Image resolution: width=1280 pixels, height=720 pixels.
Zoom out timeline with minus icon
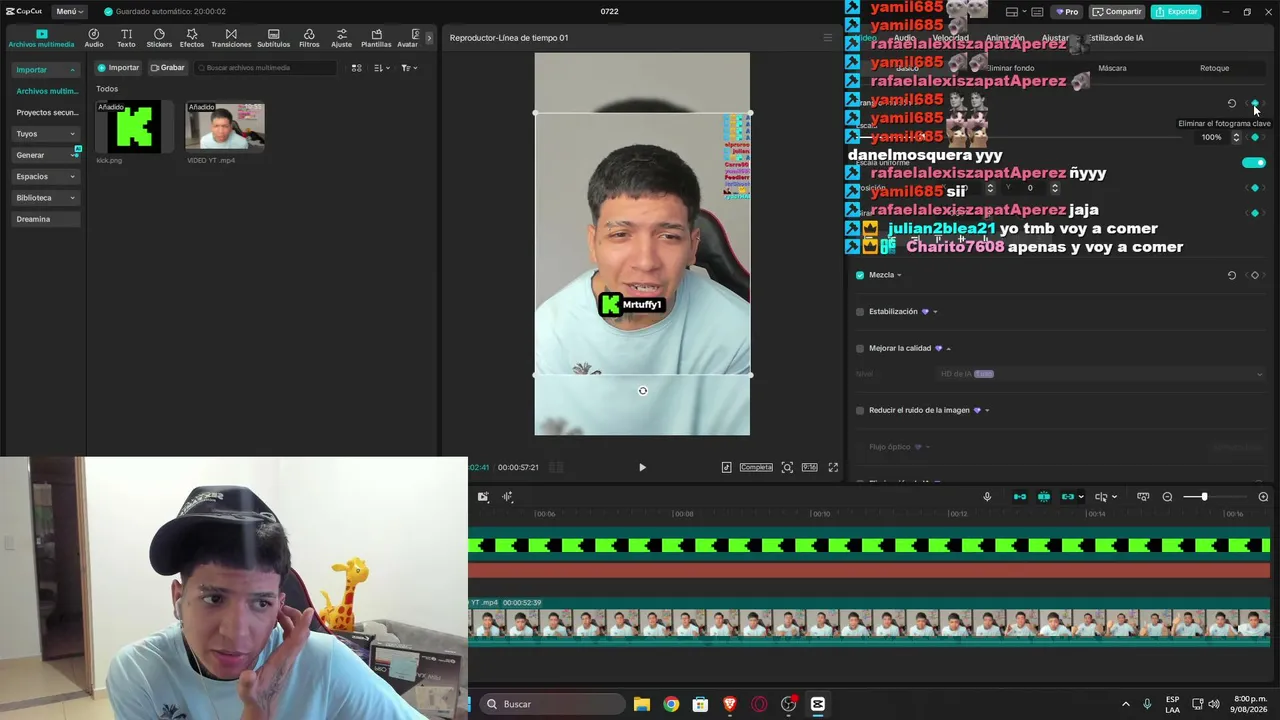[x=1167, y=497]
